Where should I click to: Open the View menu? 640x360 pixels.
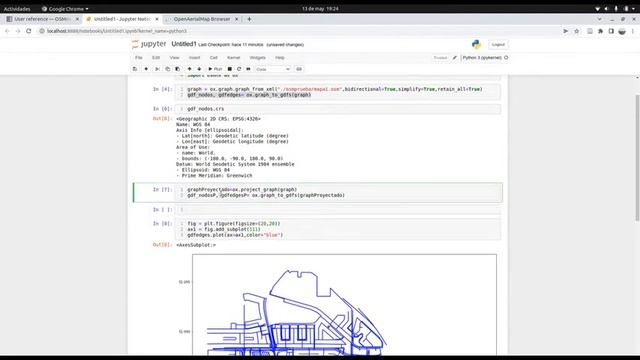pos(174,58)
